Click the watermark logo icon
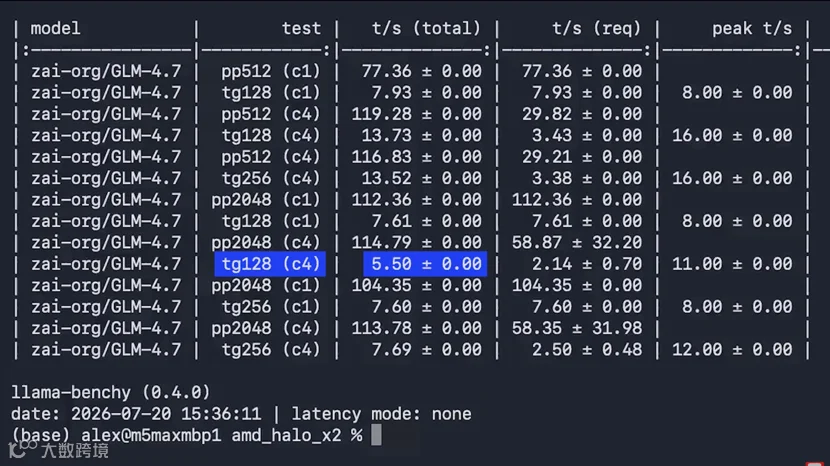830x466 pixels. (x=23, y=449)
